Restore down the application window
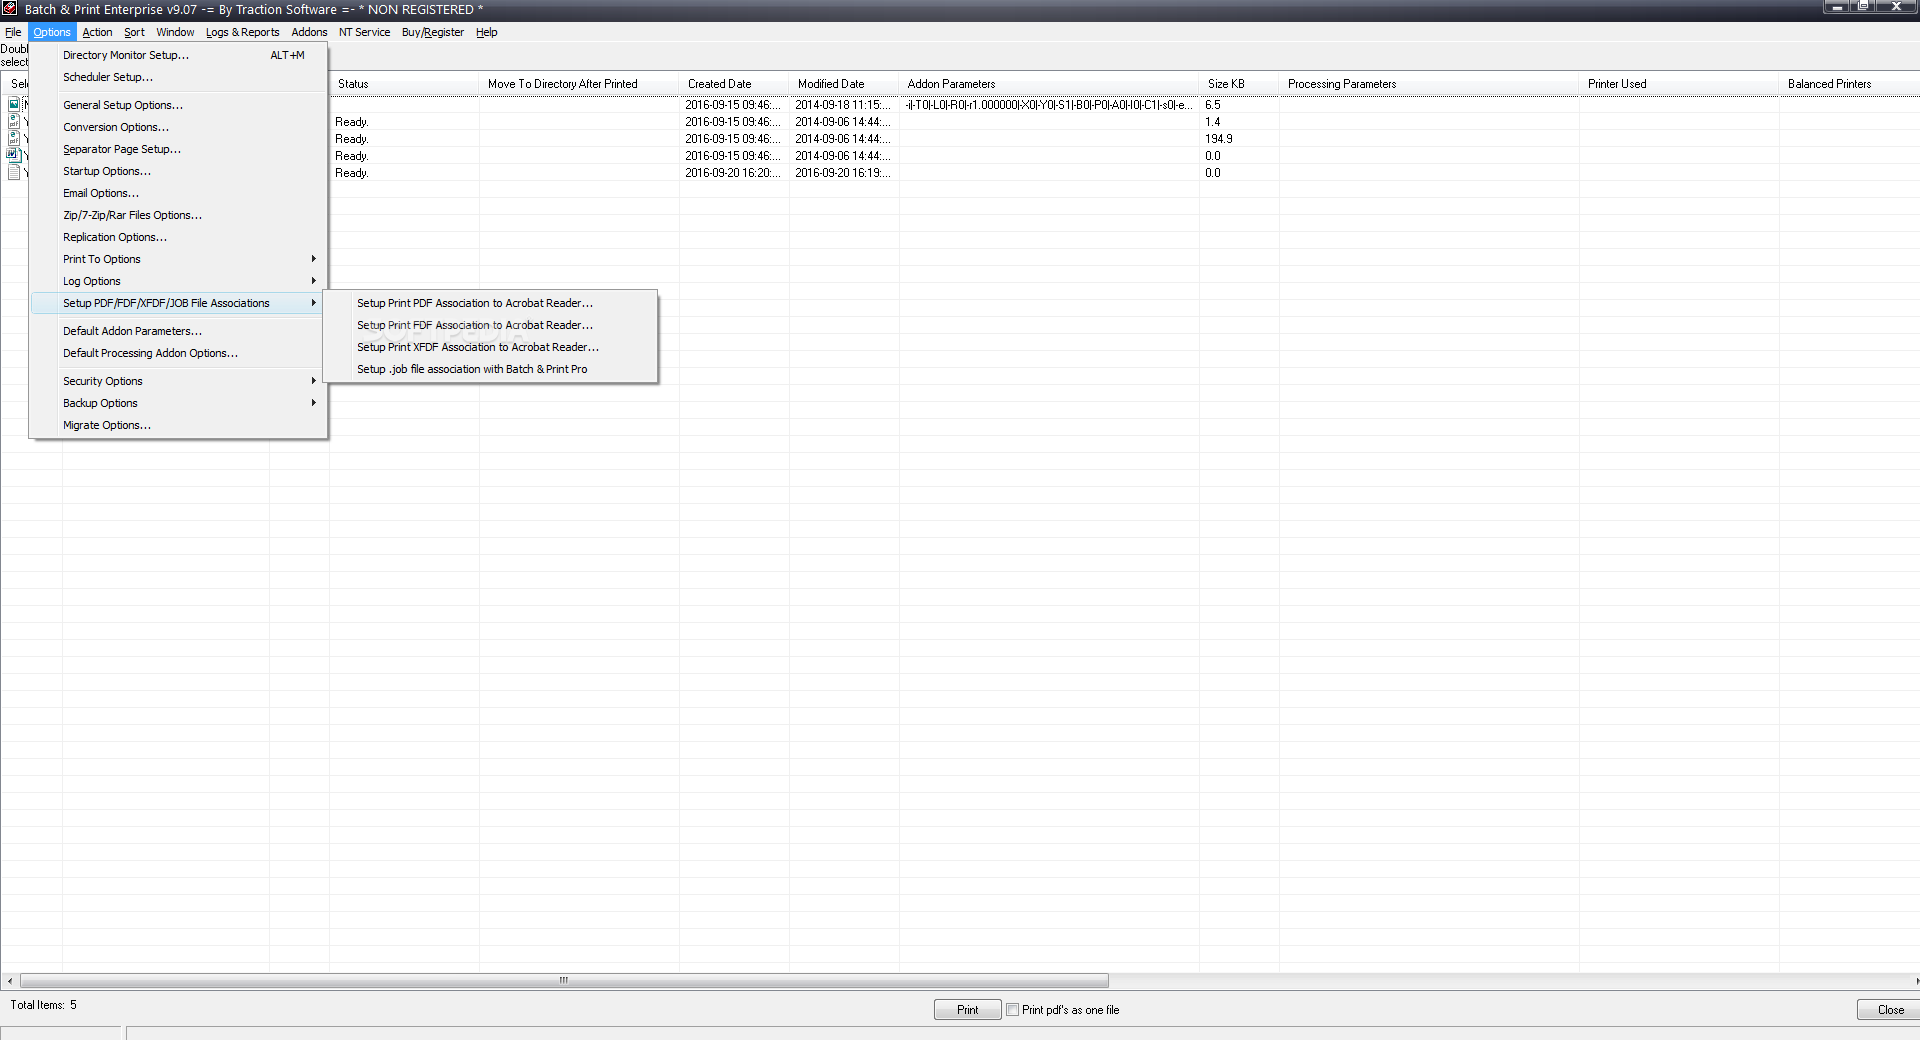1920x1040 pixels. coord(1863,6)
